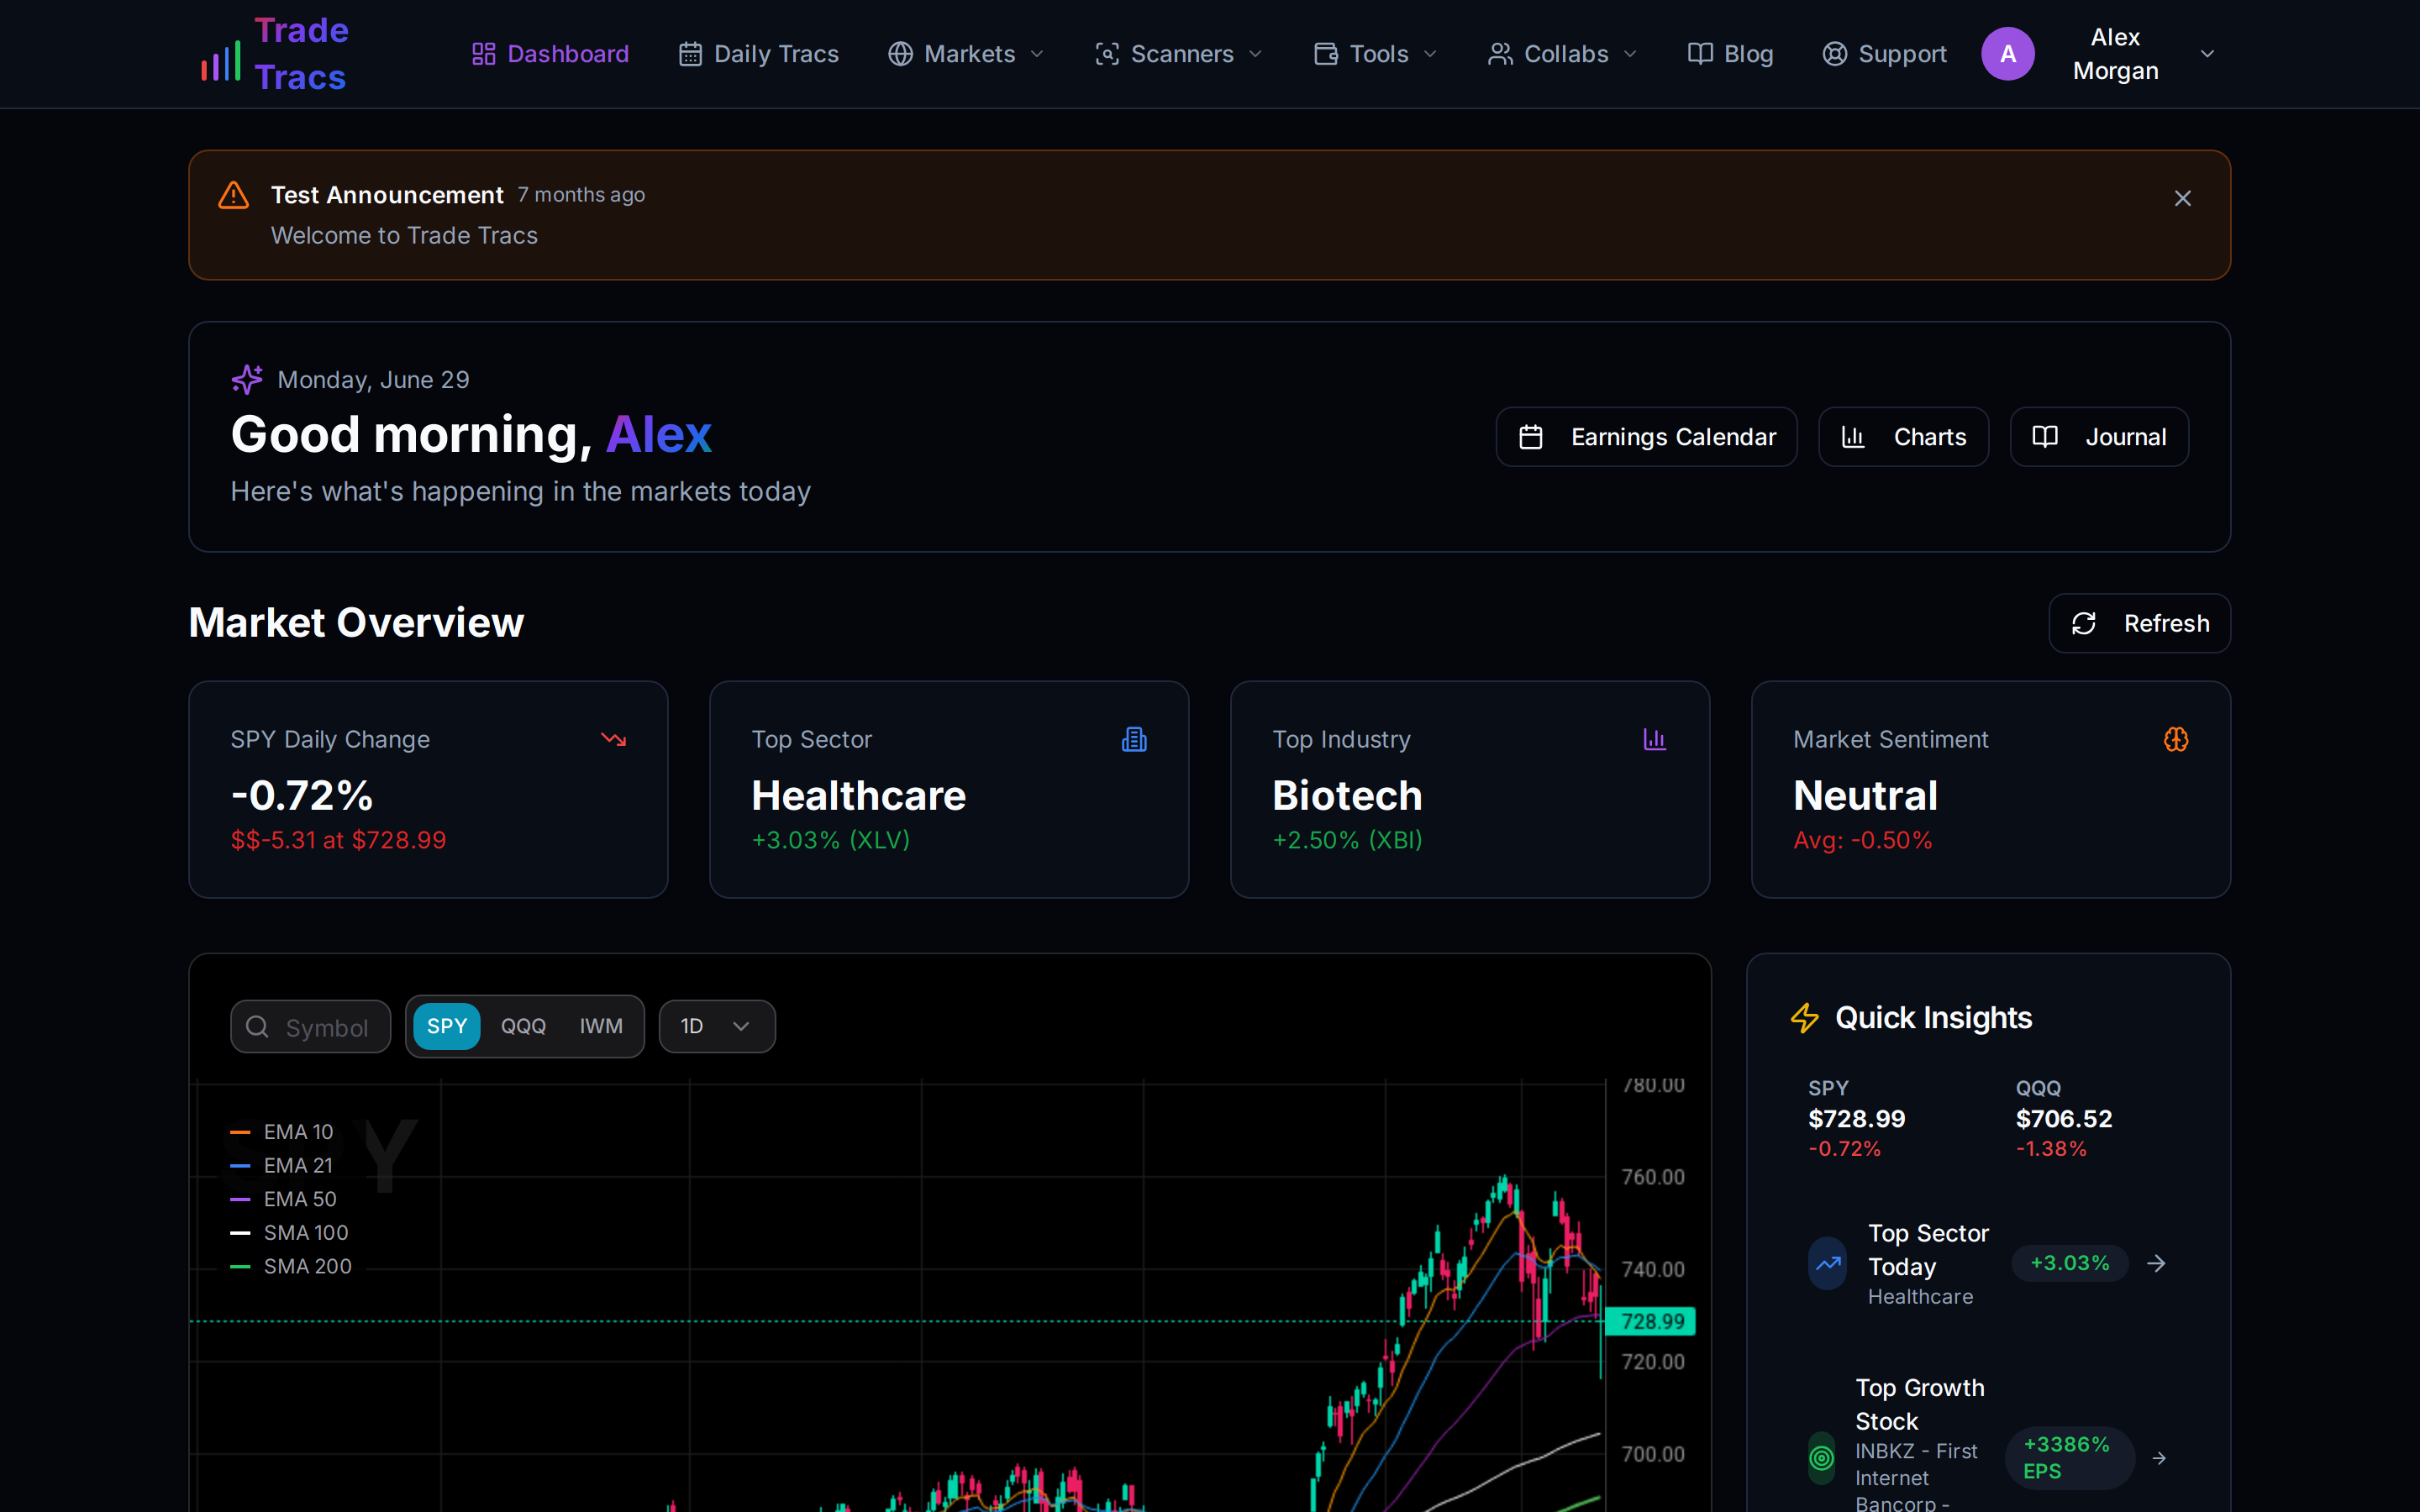The image size is (2420, 1512).
Task: Open the Healthcare Top Sector card
Action: click(949, 789)
